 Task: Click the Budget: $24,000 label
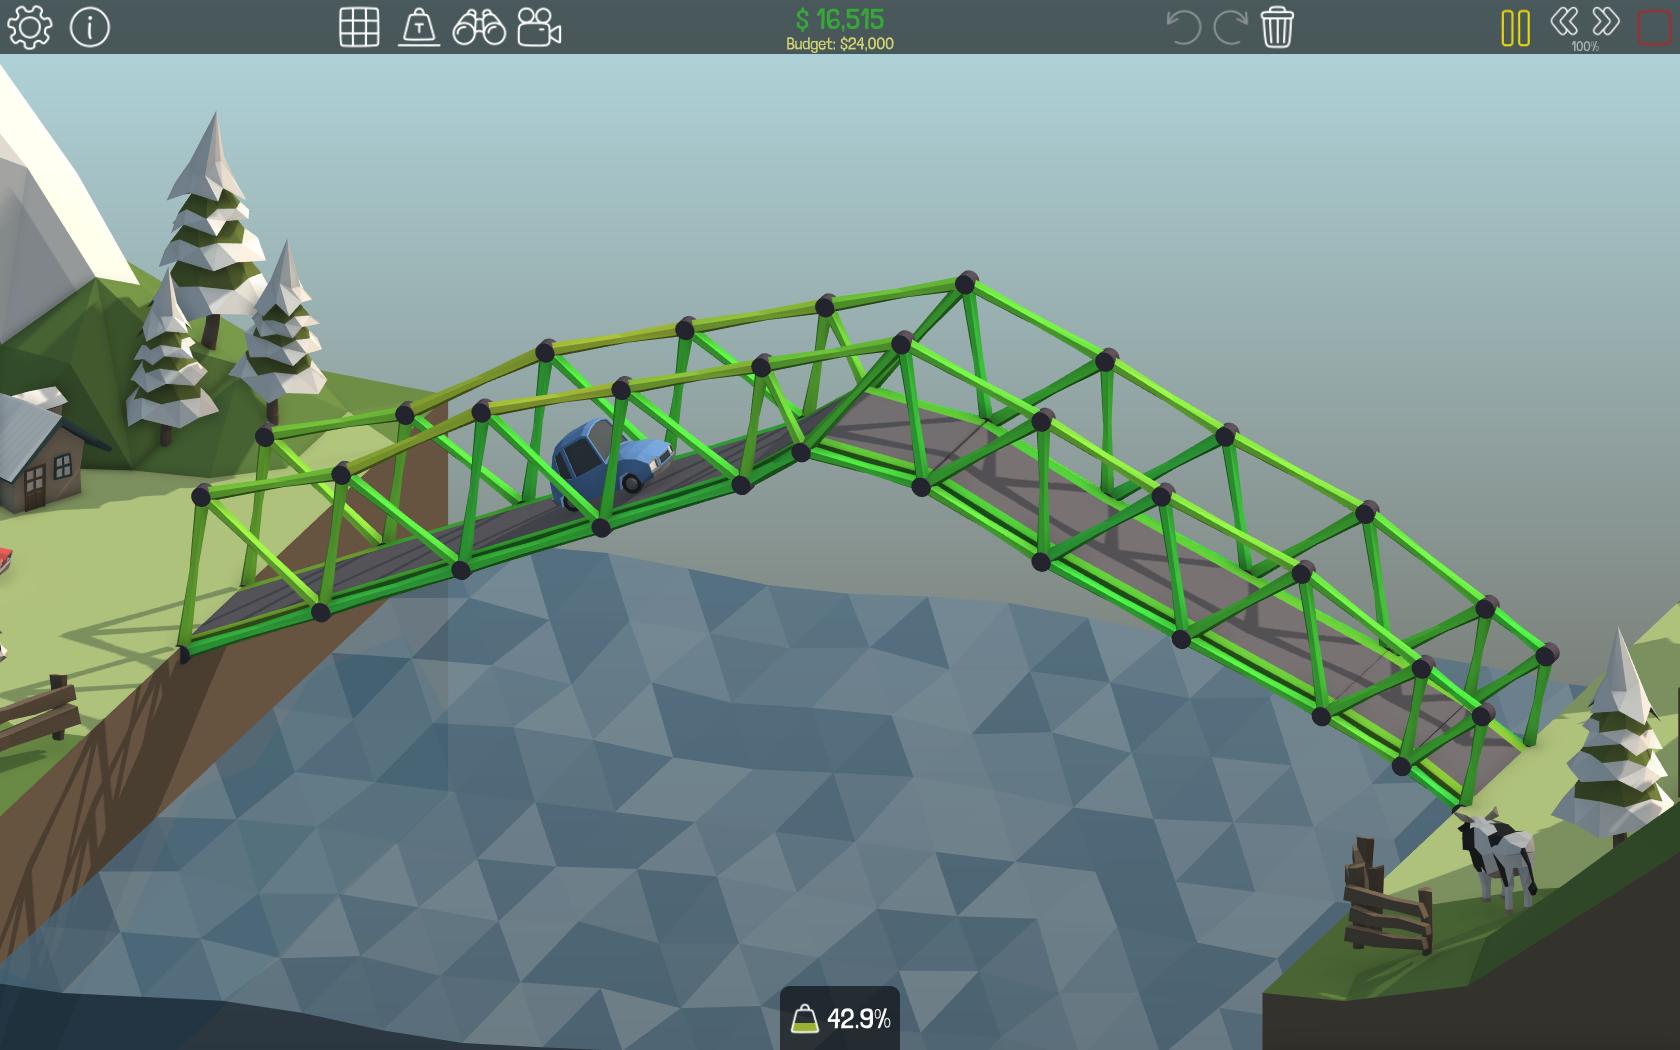[840, 44]
